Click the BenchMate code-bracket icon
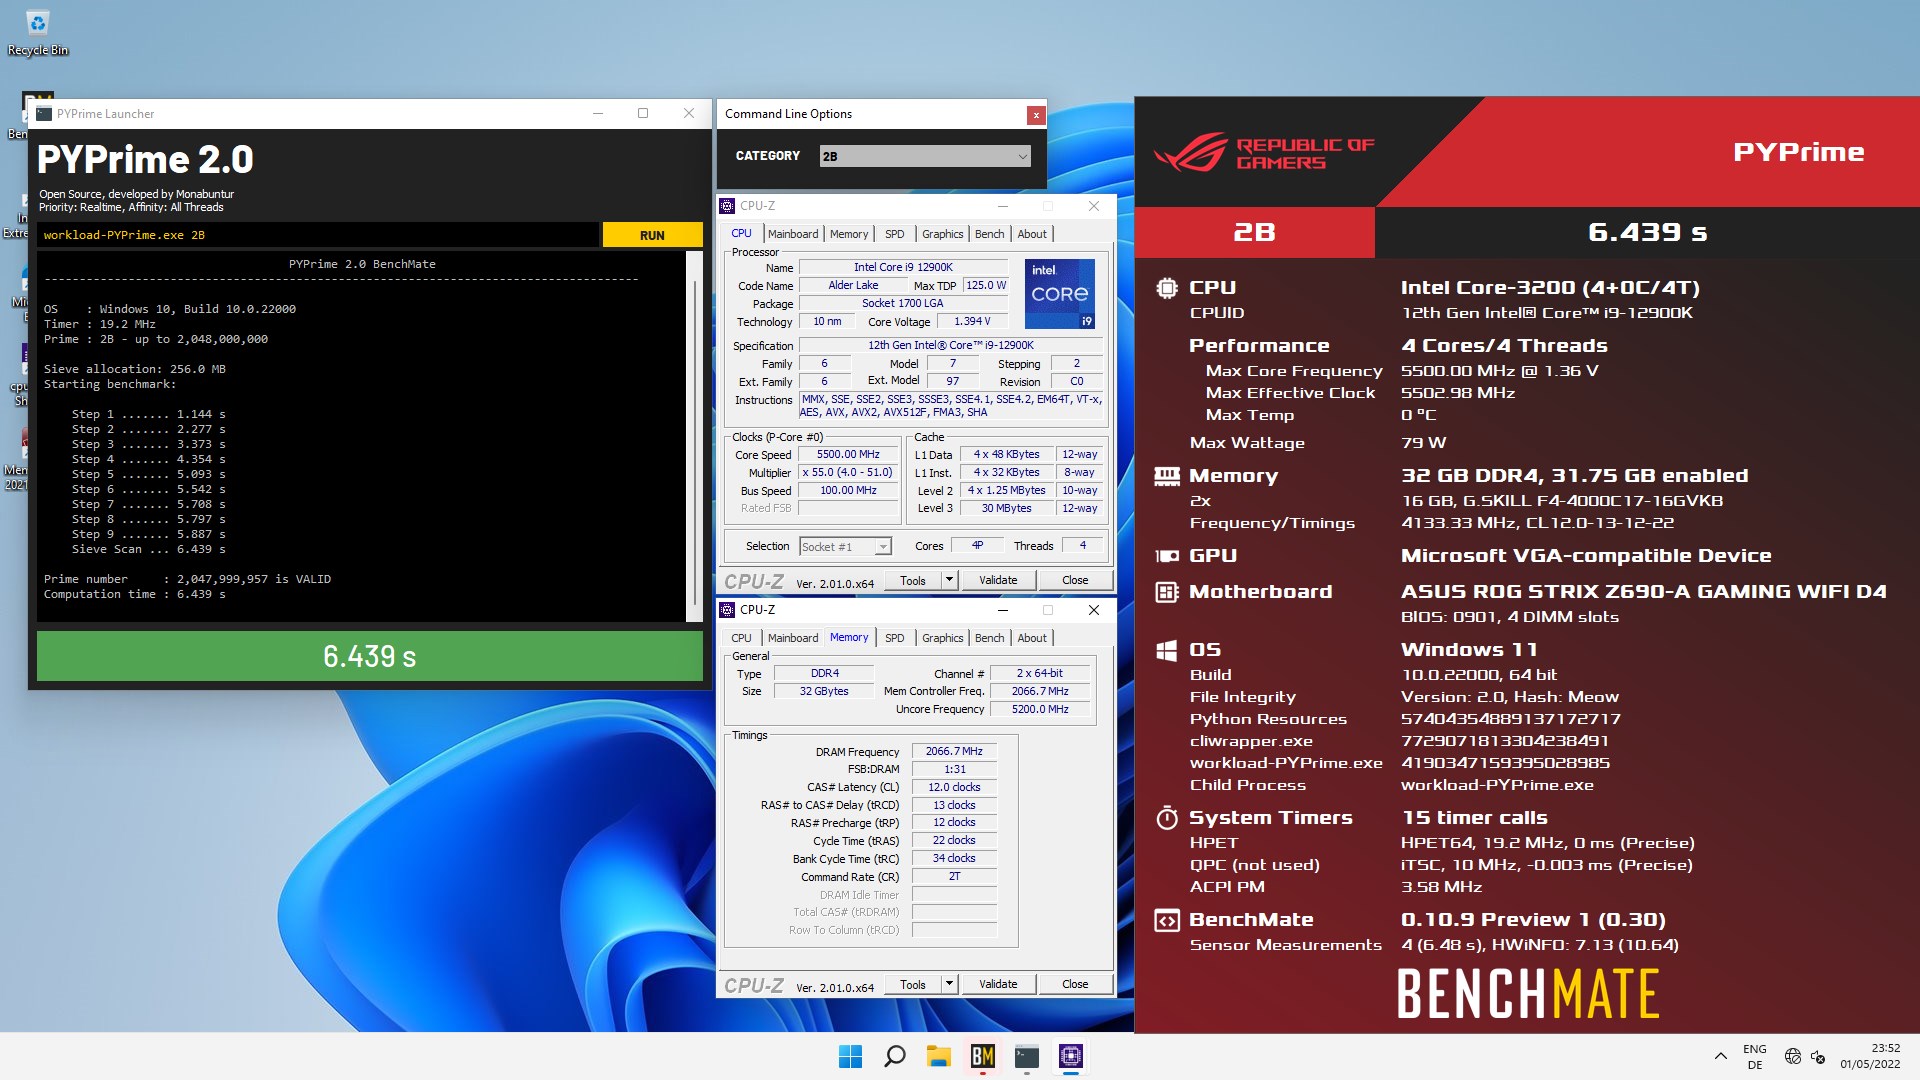Viewport: 1920px width, 1080px height. click(1166, 920)
